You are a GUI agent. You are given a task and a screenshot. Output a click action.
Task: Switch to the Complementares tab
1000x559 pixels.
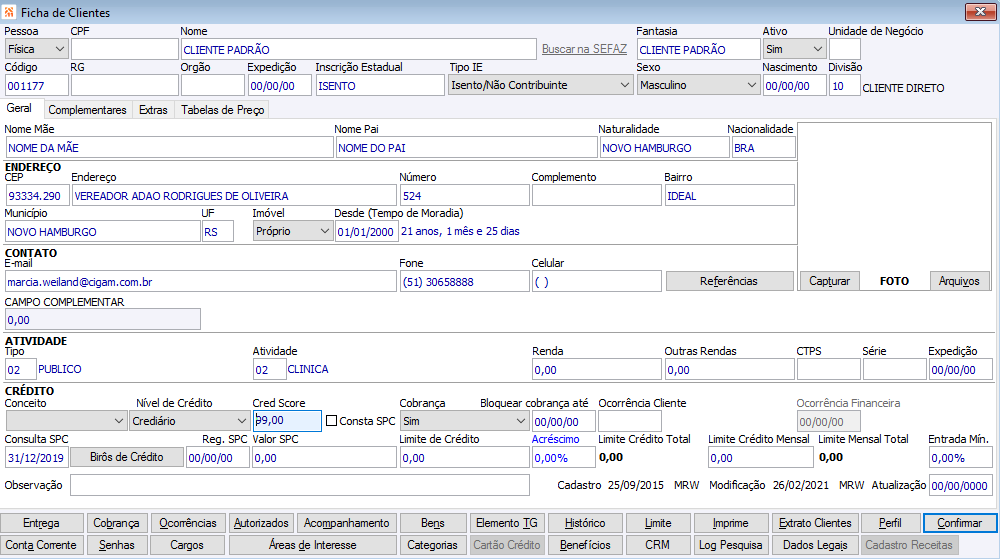[x=87, y=110]
